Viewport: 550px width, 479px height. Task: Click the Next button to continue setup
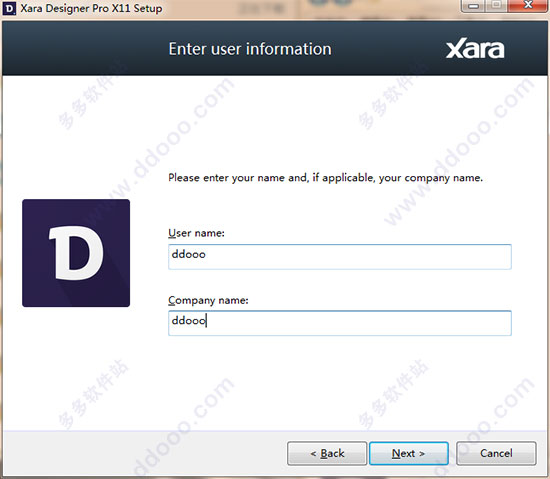pyautogui.click(x=409, y=453)
